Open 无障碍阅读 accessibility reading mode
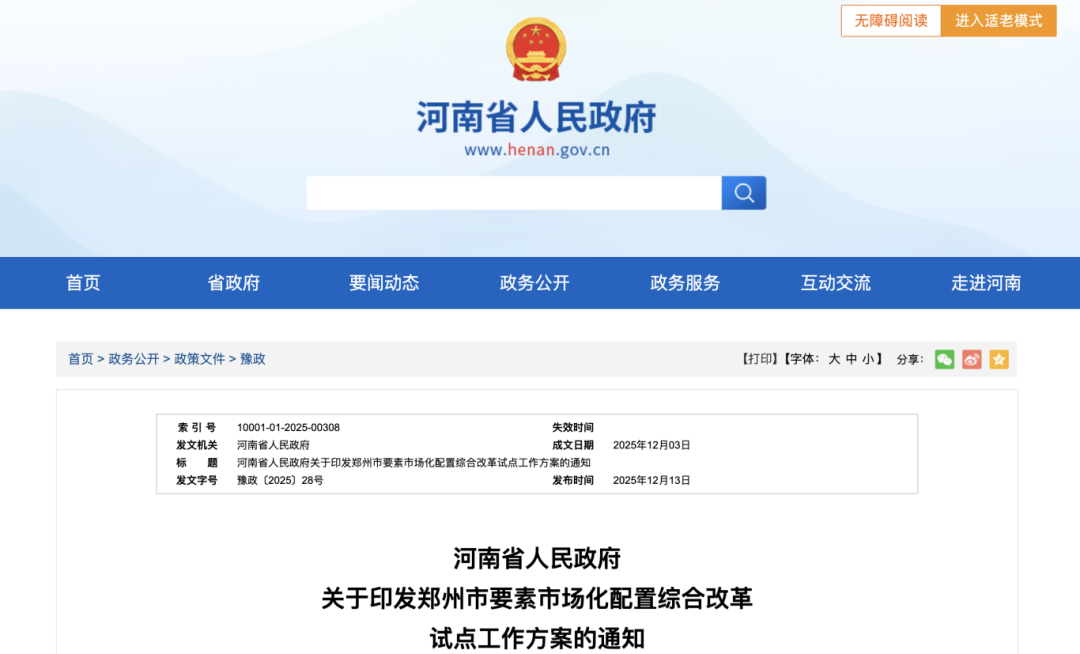 tap(890, 21)
